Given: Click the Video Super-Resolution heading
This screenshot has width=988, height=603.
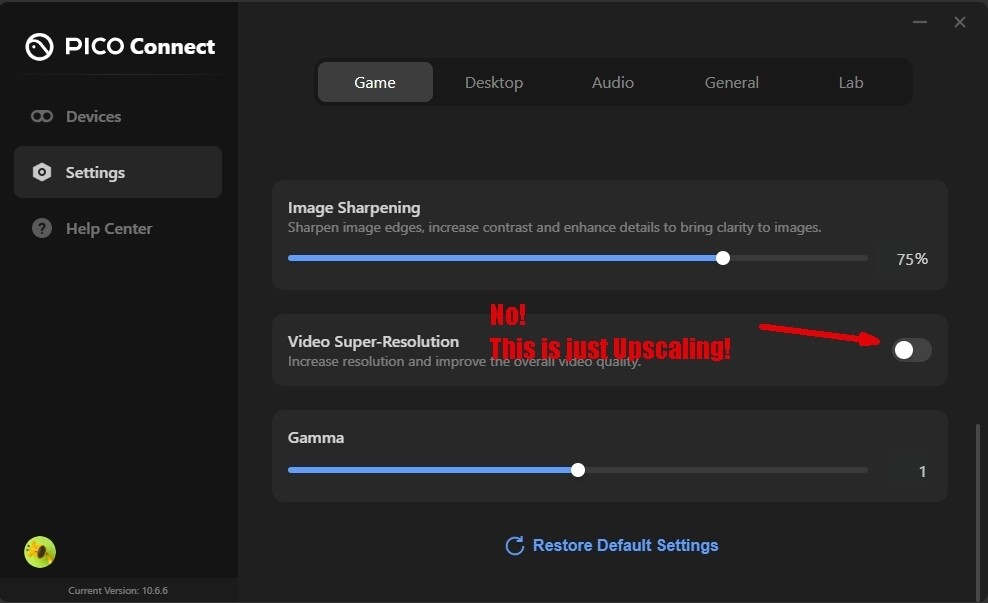Looking at the screenshot, I should coord(374,342).
